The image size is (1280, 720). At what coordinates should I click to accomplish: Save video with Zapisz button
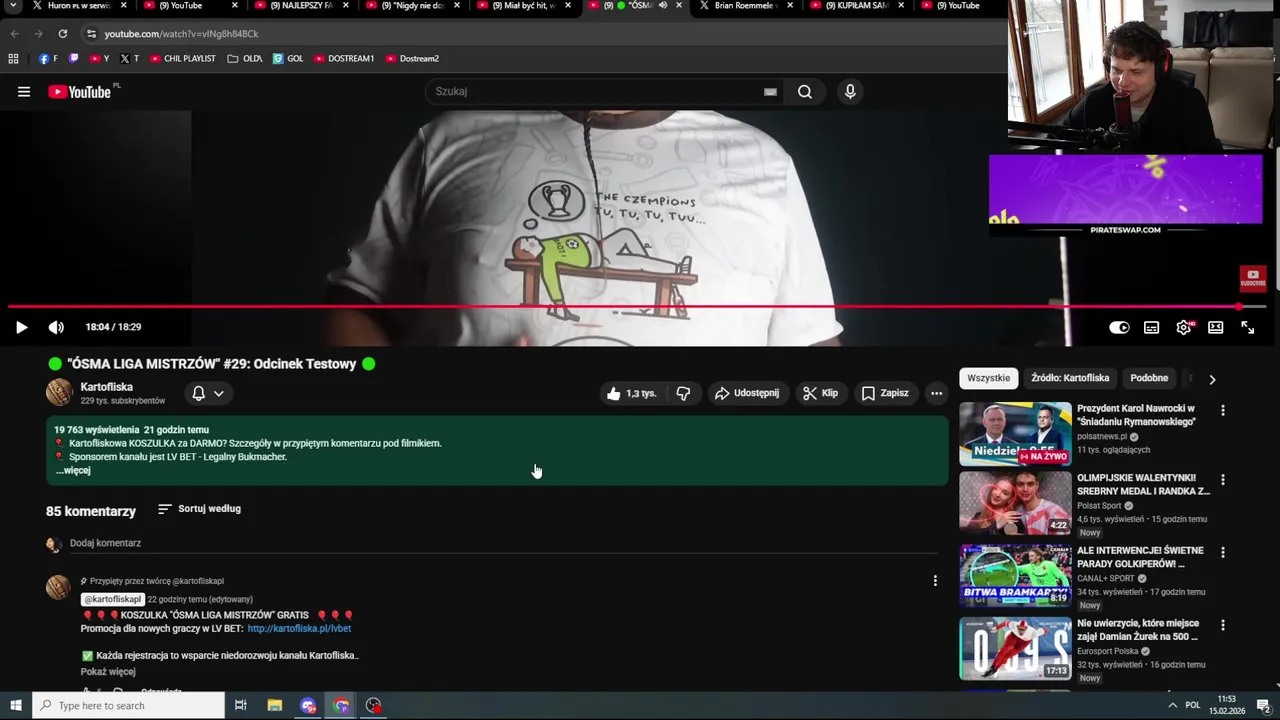pos(885,393)
